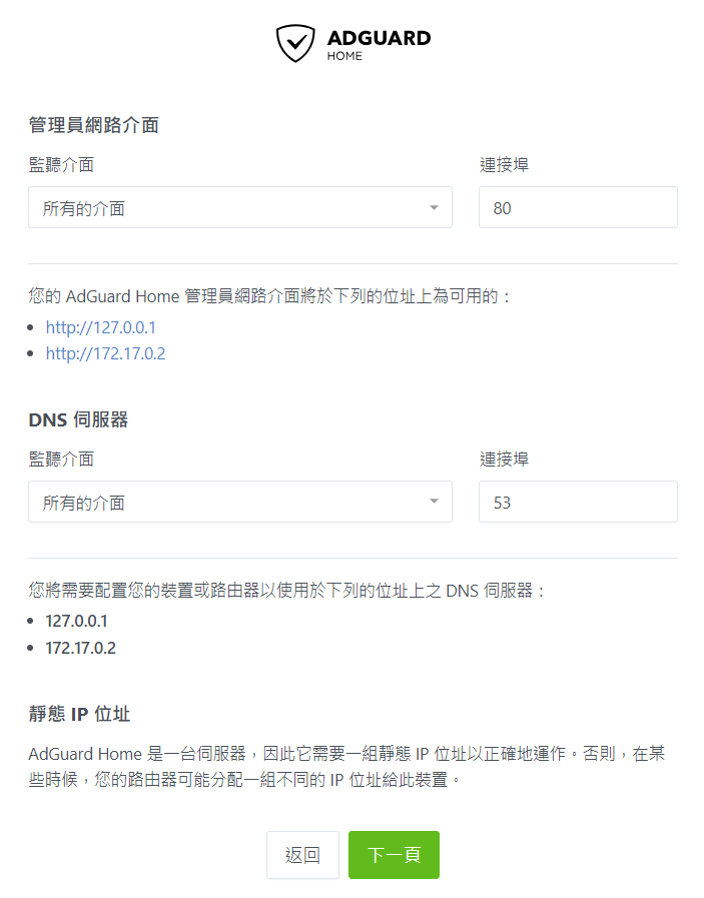
Task: Click the AdGuard shield logo icon
Action: click(x=295, y=43)
